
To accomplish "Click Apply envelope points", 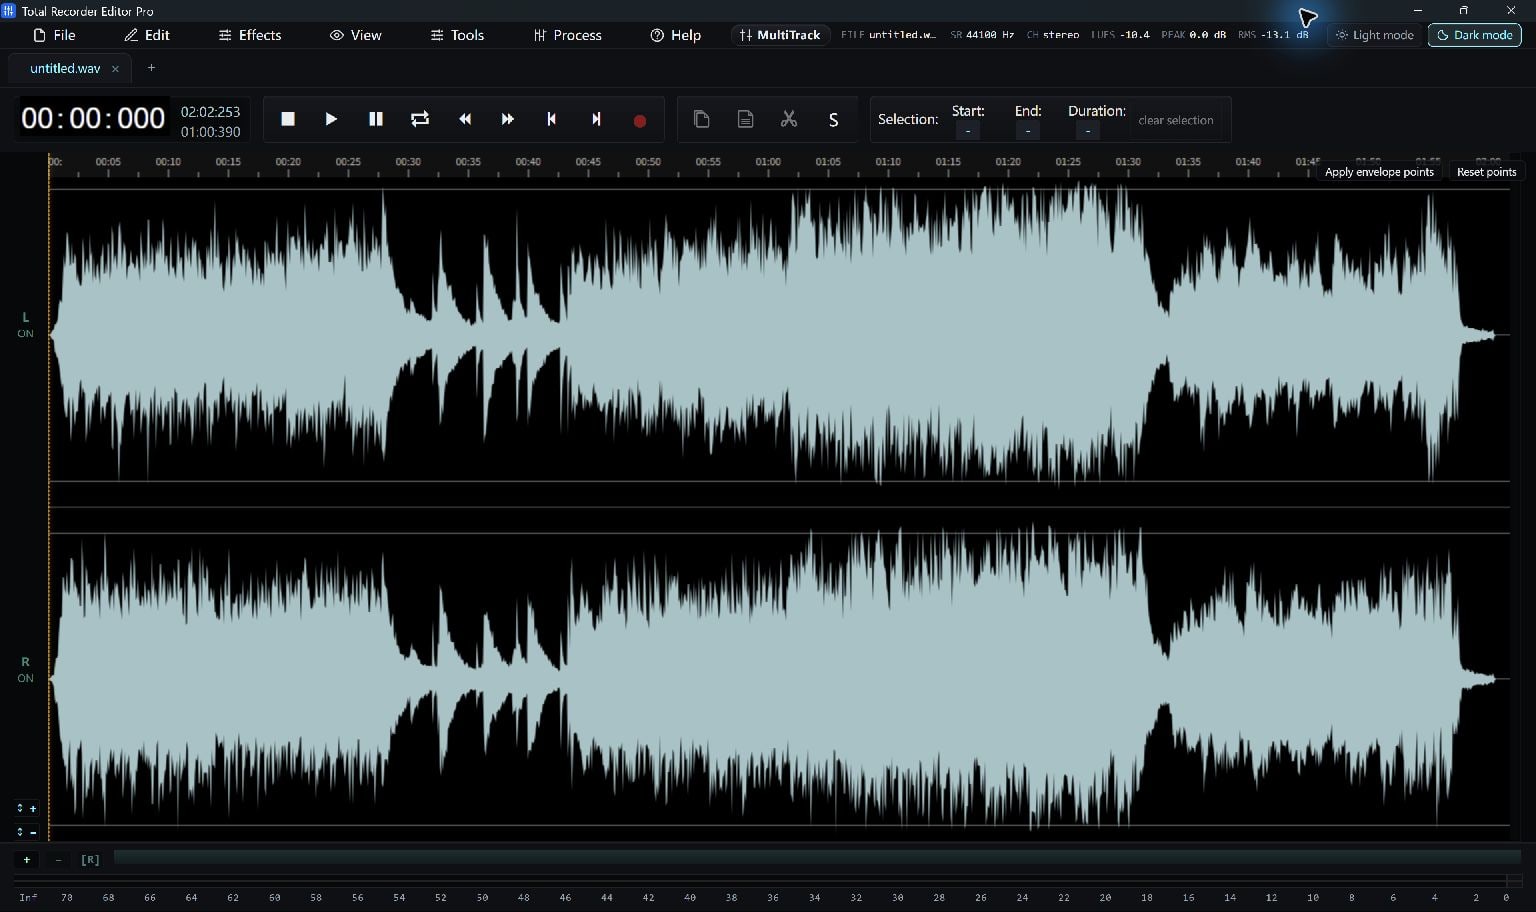I will click(1379, 172).
